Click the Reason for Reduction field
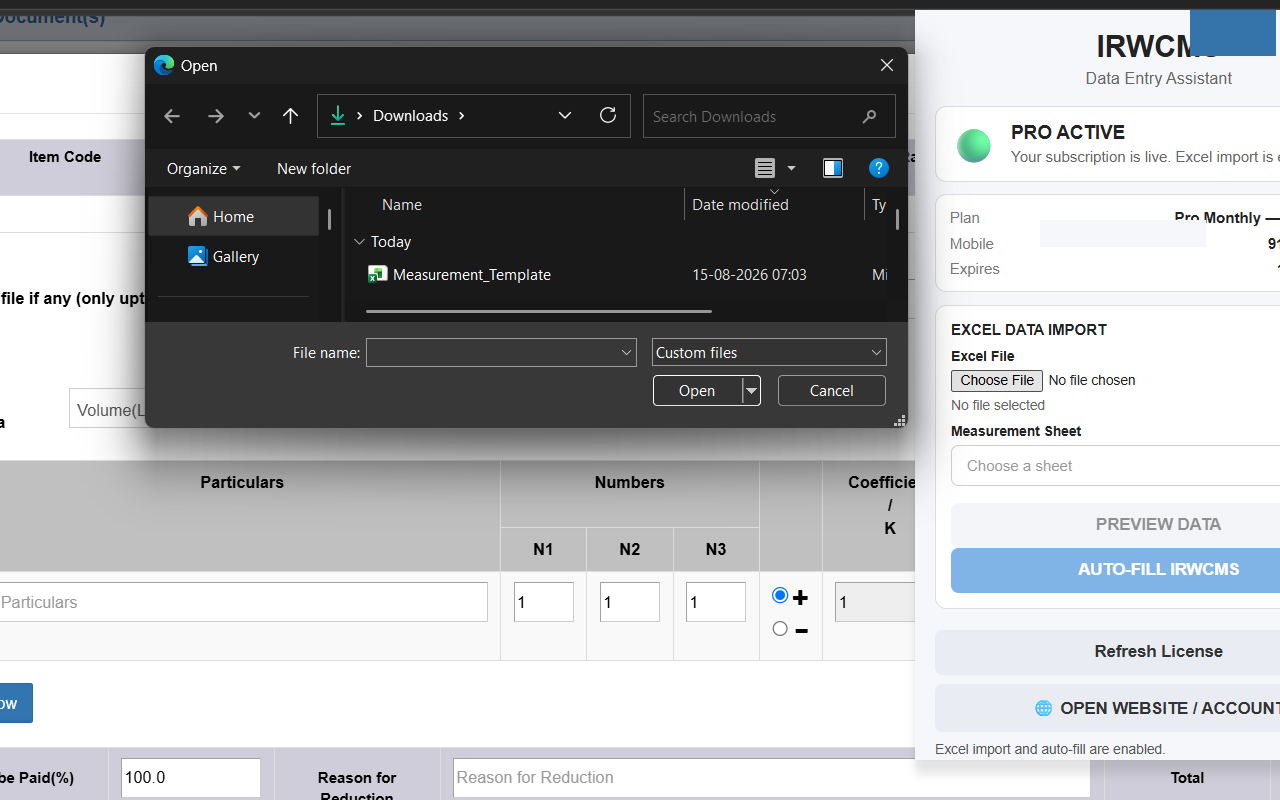Screen dimensions: 1280x800 coord(771,778)
